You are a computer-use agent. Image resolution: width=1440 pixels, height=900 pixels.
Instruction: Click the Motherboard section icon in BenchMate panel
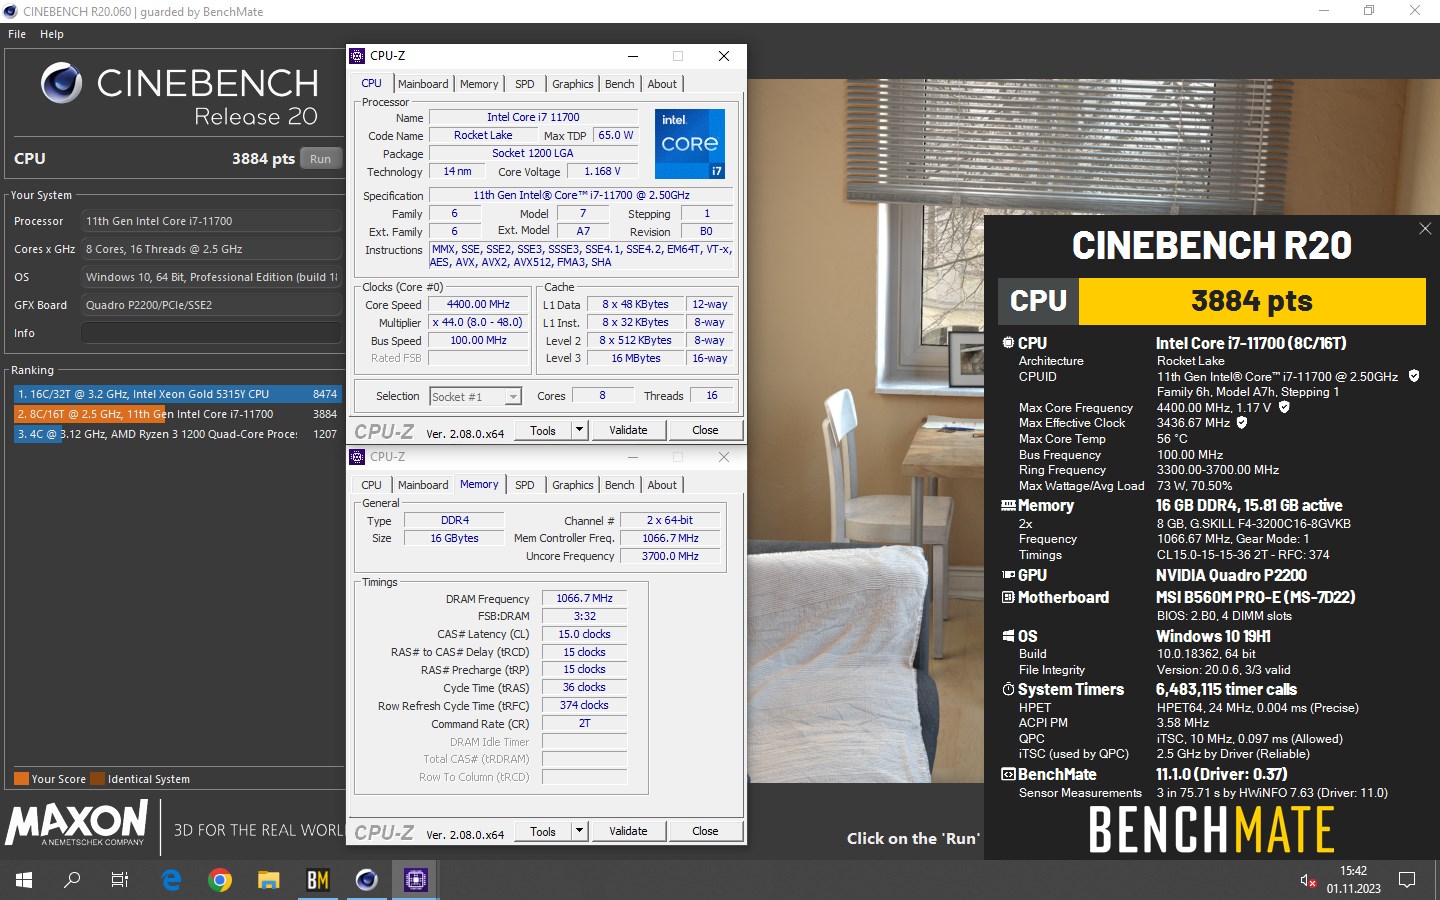[1008, 597]
